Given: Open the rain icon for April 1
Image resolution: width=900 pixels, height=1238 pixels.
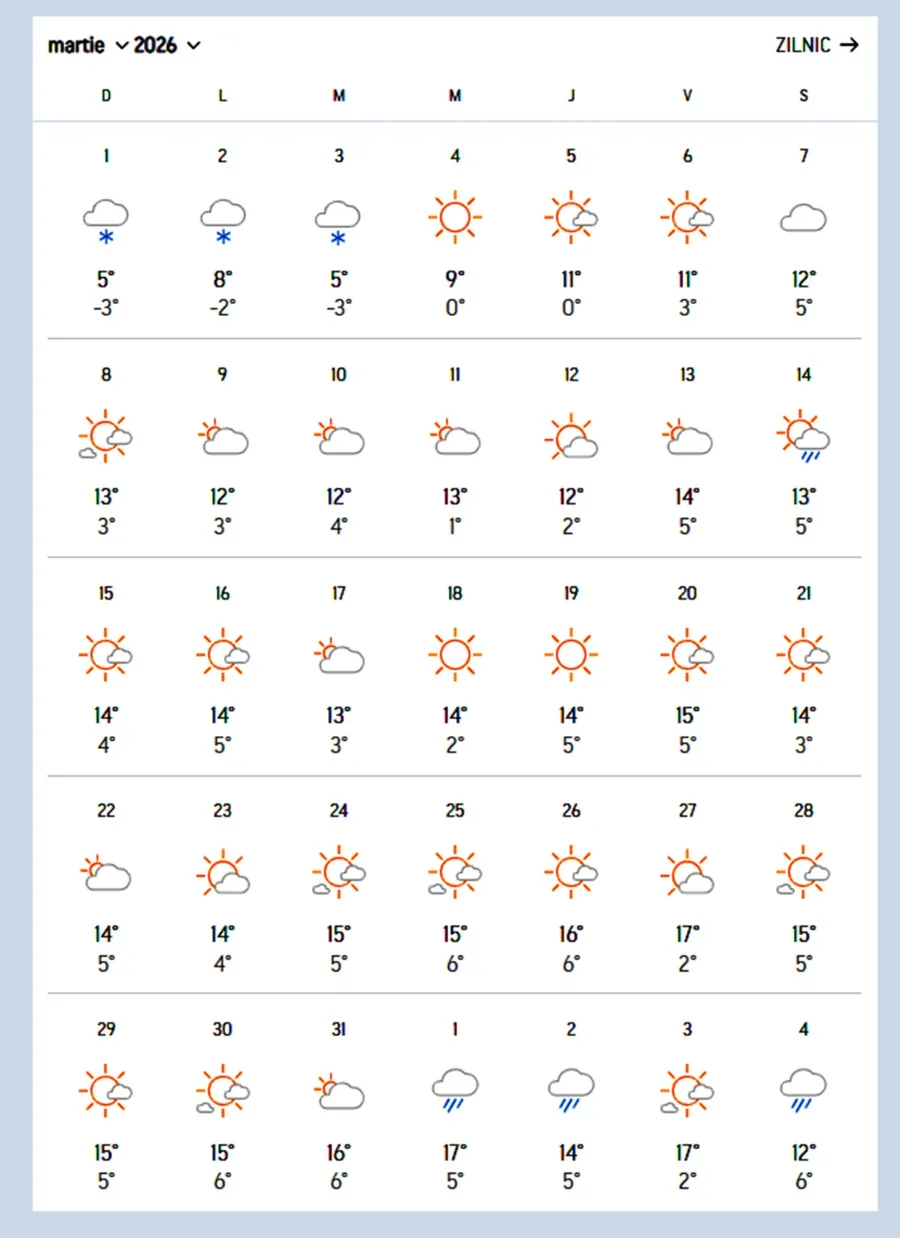Looking at the screenshot, I should coord(455,1091).
